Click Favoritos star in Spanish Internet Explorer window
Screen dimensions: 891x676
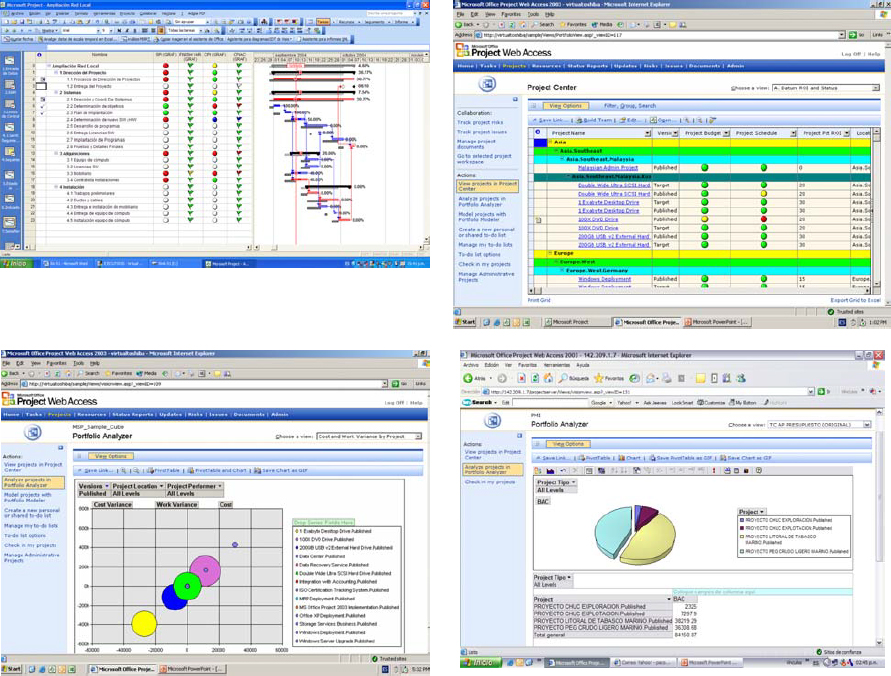[x=598, y=378]
